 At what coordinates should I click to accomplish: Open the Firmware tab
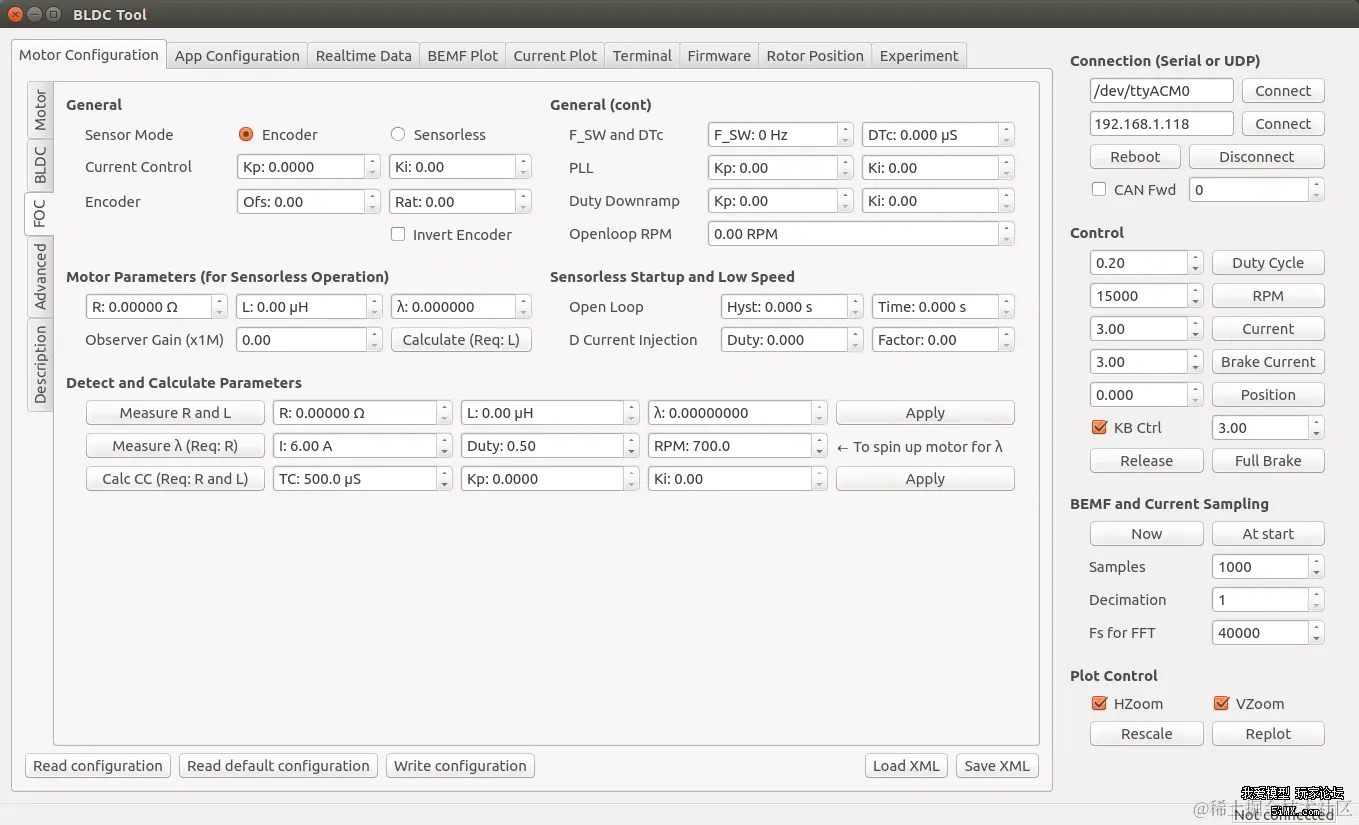tap(719, 56)
